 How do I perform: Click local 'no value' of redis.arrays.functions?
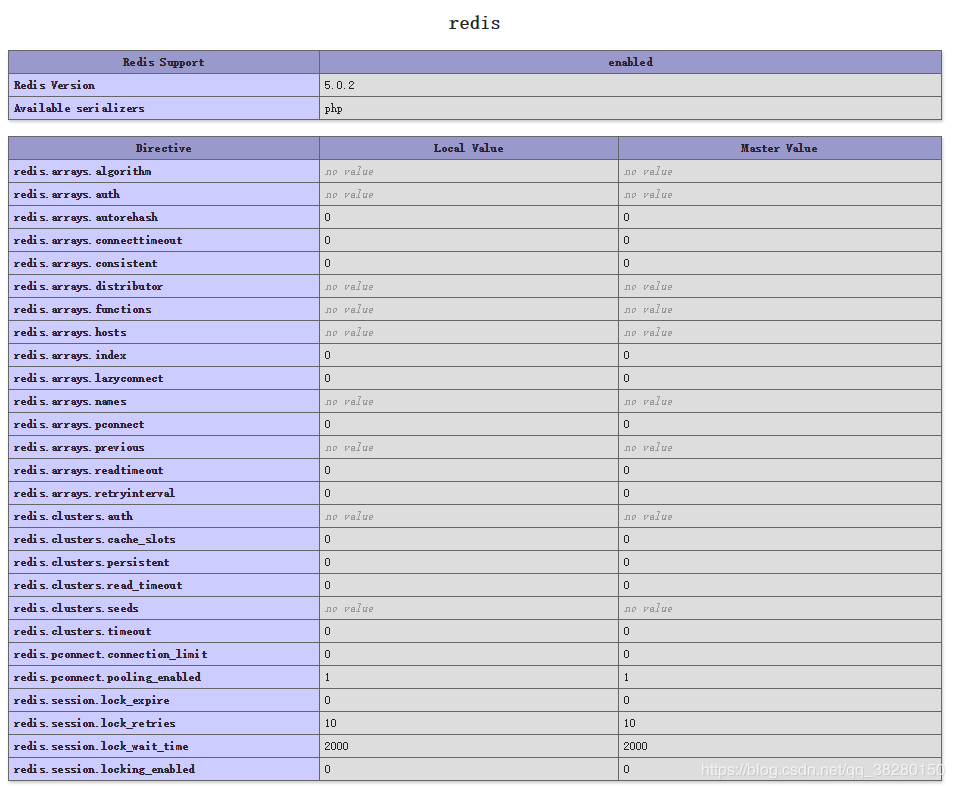coord(349,310)
